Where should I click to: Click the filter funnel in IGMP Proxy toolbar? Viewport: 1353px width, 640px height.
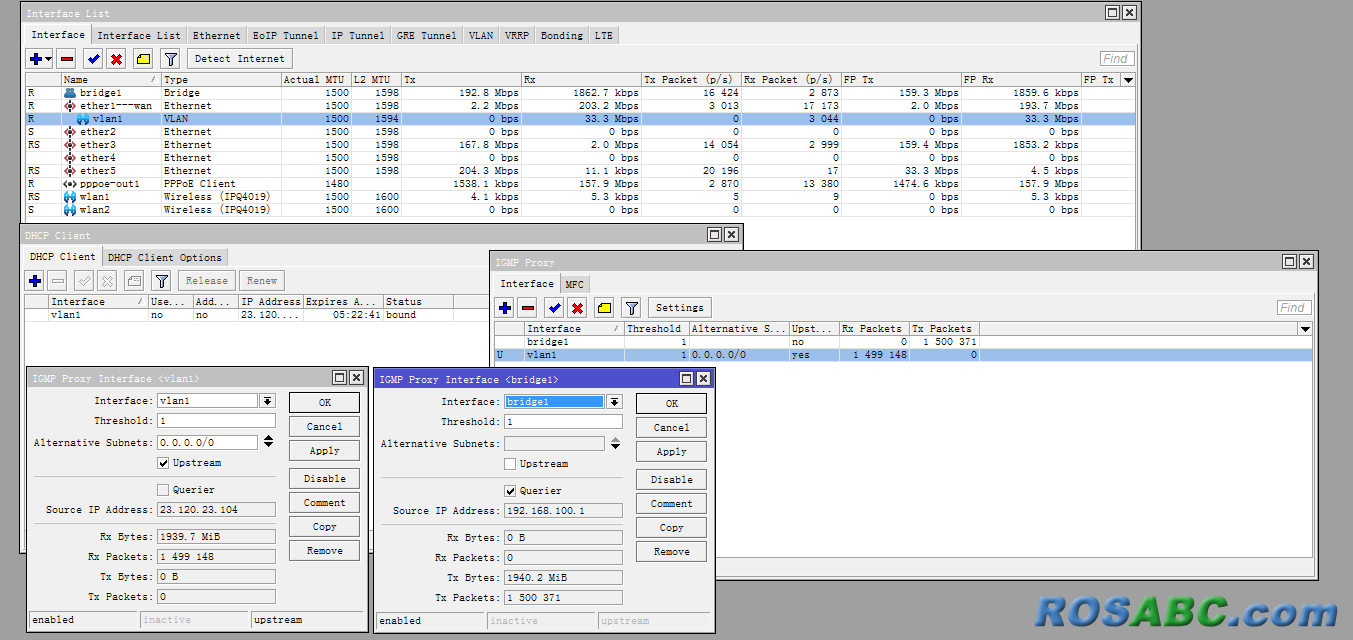(632, 307)
